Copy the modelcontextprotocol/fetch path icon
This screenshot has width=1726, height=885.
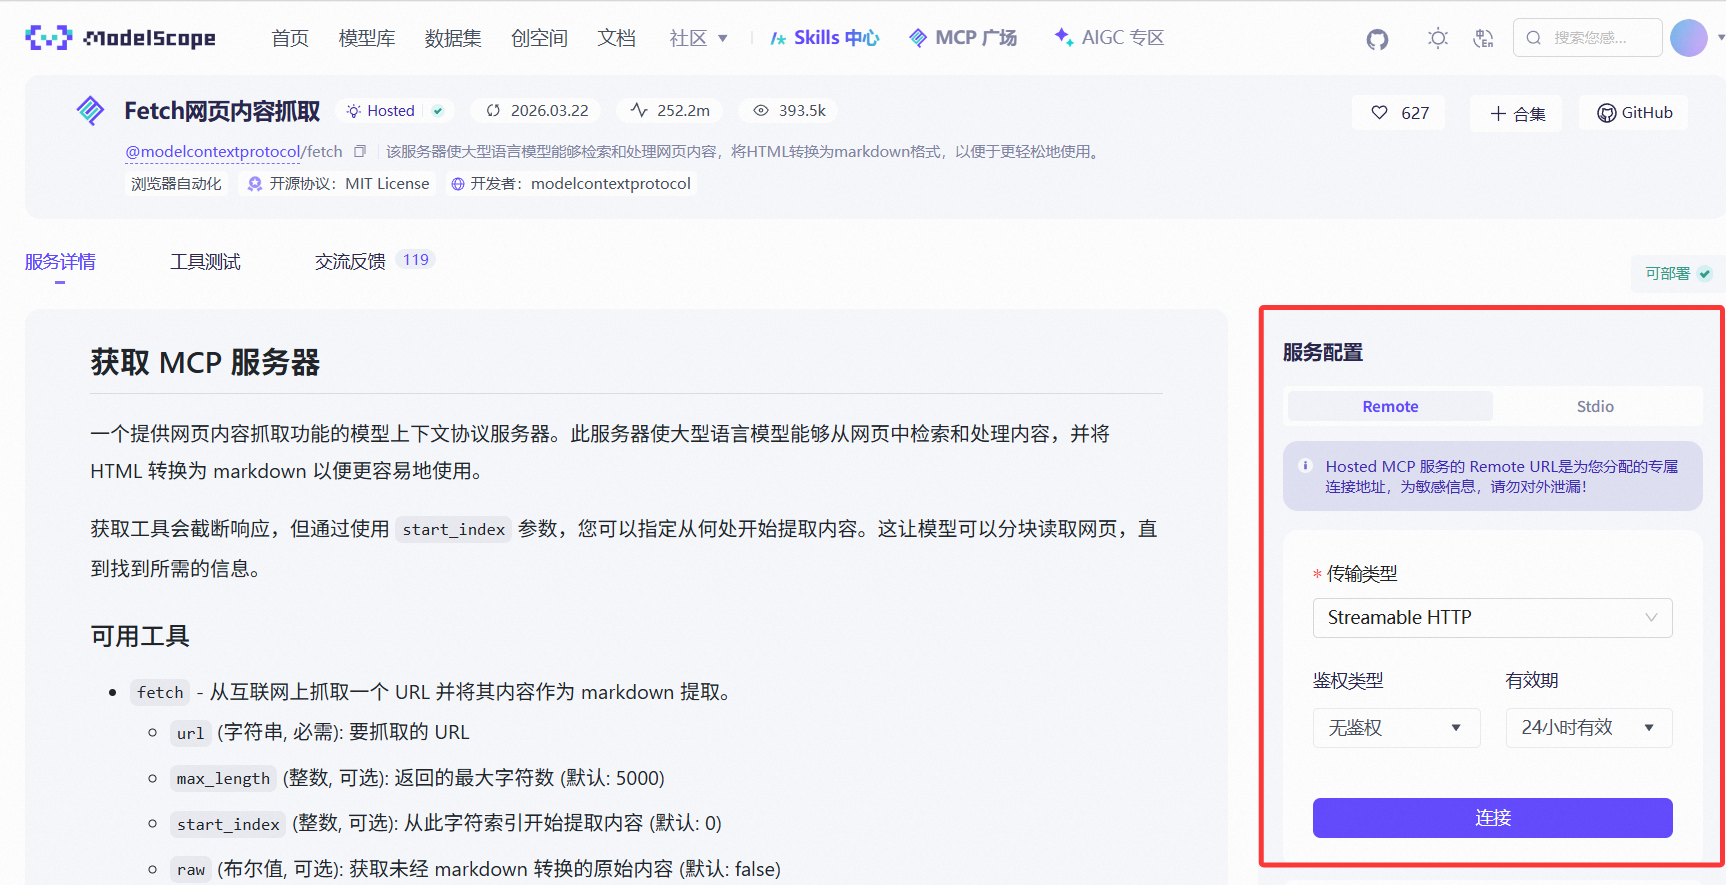click(x=360, y=152)
